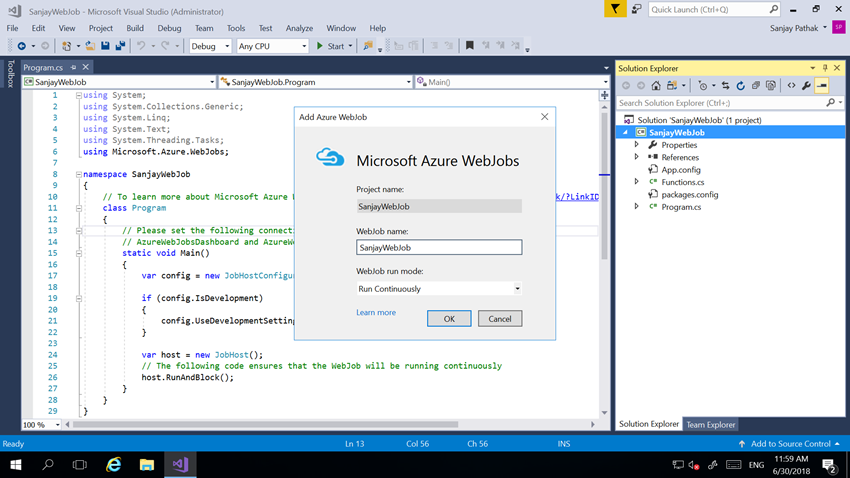This screenshot has width=850, height=478.
Task: Click the Refresh icon in Solution Explorer
Action: tap(740, 86)
